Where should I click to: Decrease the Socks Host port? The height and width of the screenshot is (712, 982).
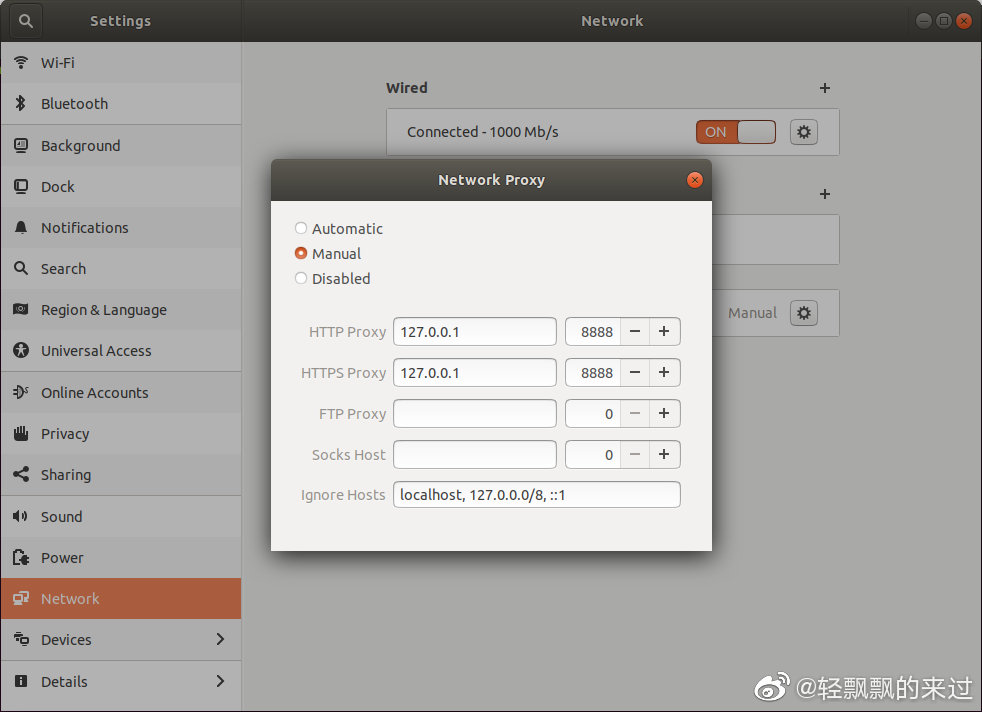point(635,455)
